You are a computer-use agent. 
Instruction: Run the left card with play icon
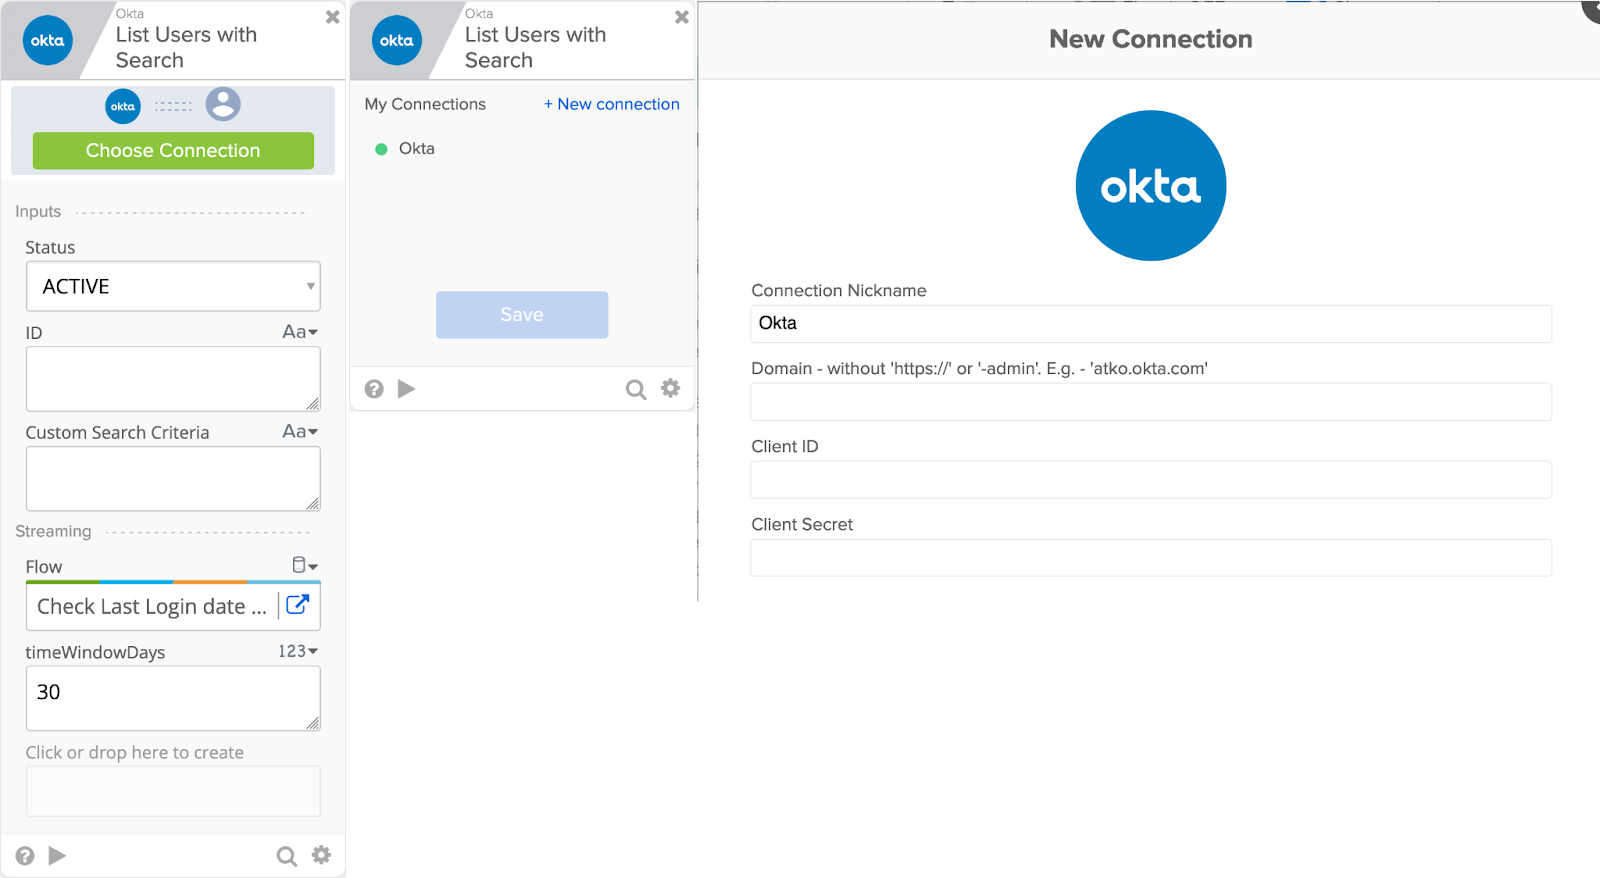(57, 856)
